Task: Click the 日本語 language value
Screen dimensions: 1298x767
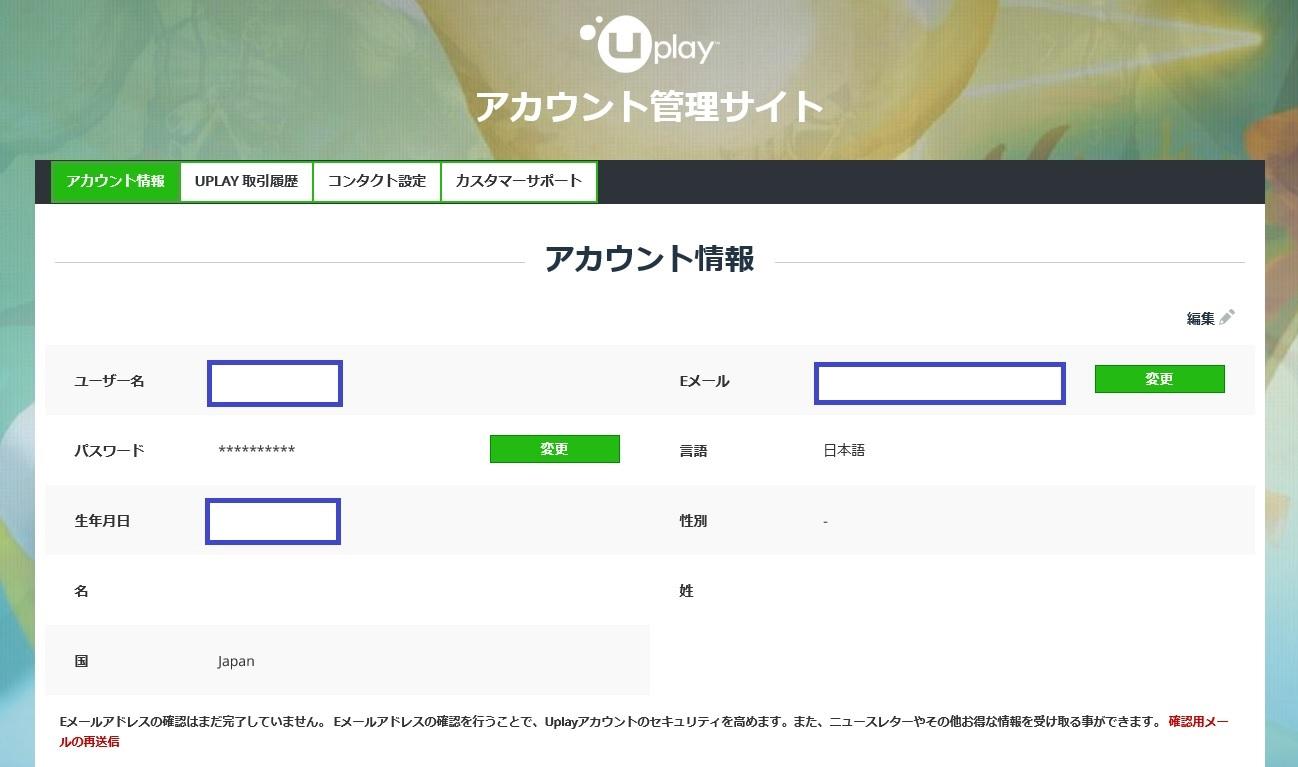Action: coord(844,451)
